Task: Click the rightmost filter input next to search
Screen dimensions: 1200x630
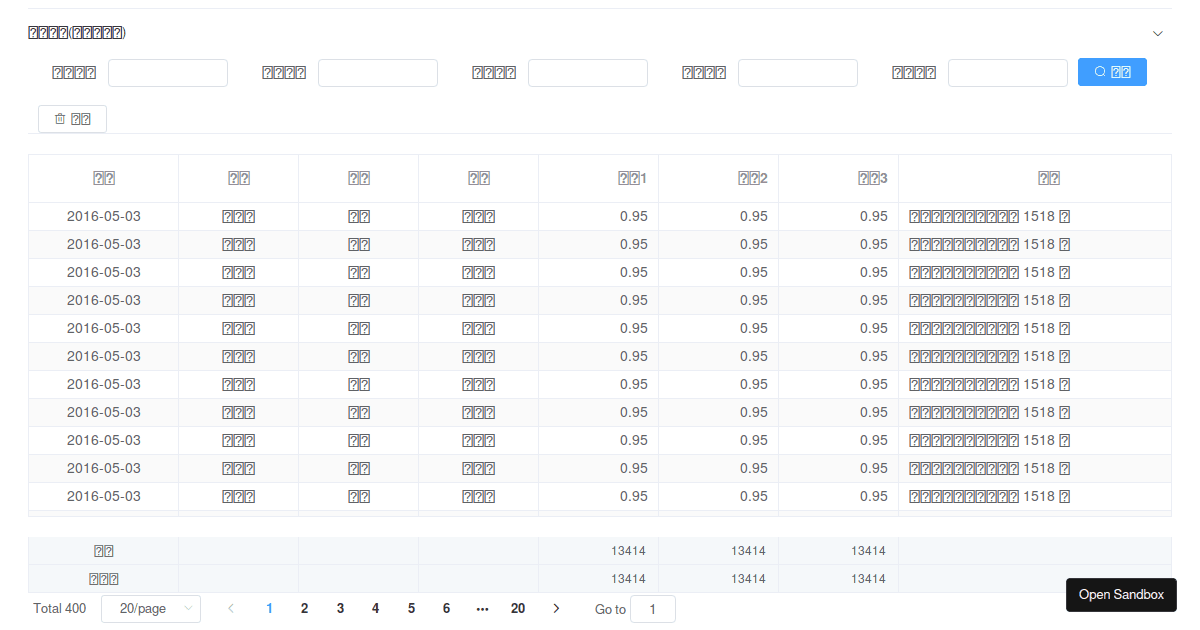Action: [1008, 71]
